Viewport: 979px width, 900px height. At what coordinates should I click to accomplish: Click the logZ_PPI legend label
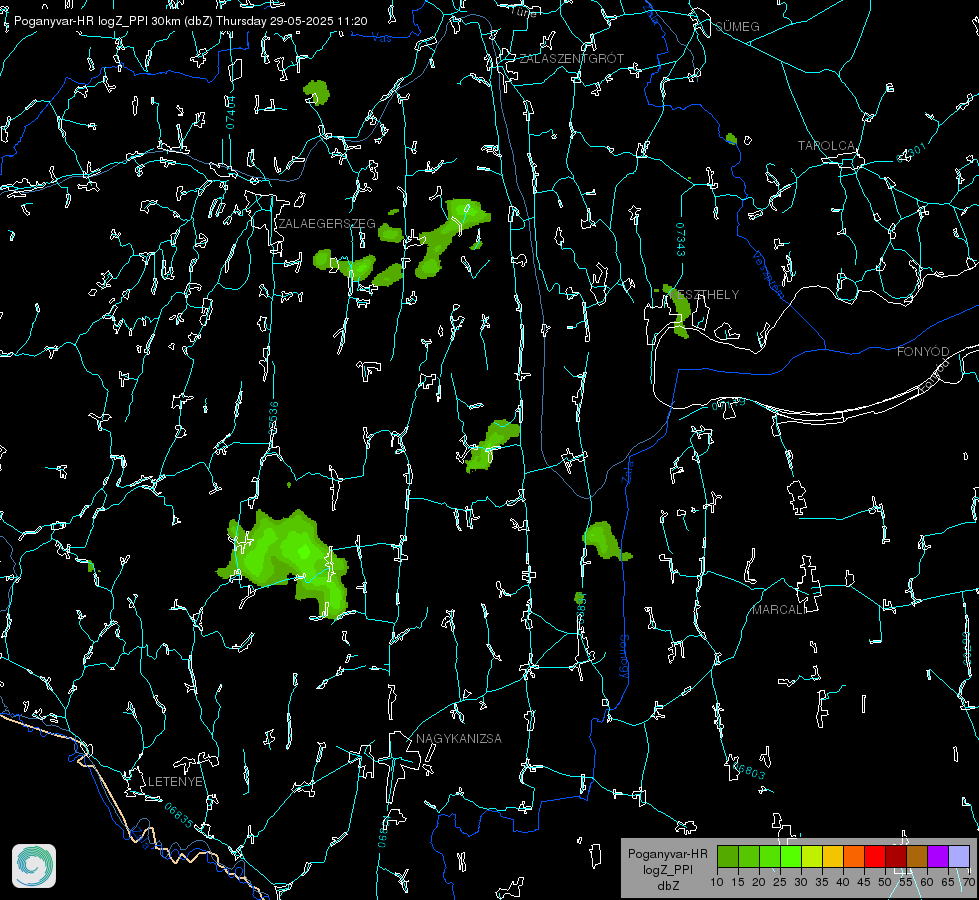tap(668, 869)
